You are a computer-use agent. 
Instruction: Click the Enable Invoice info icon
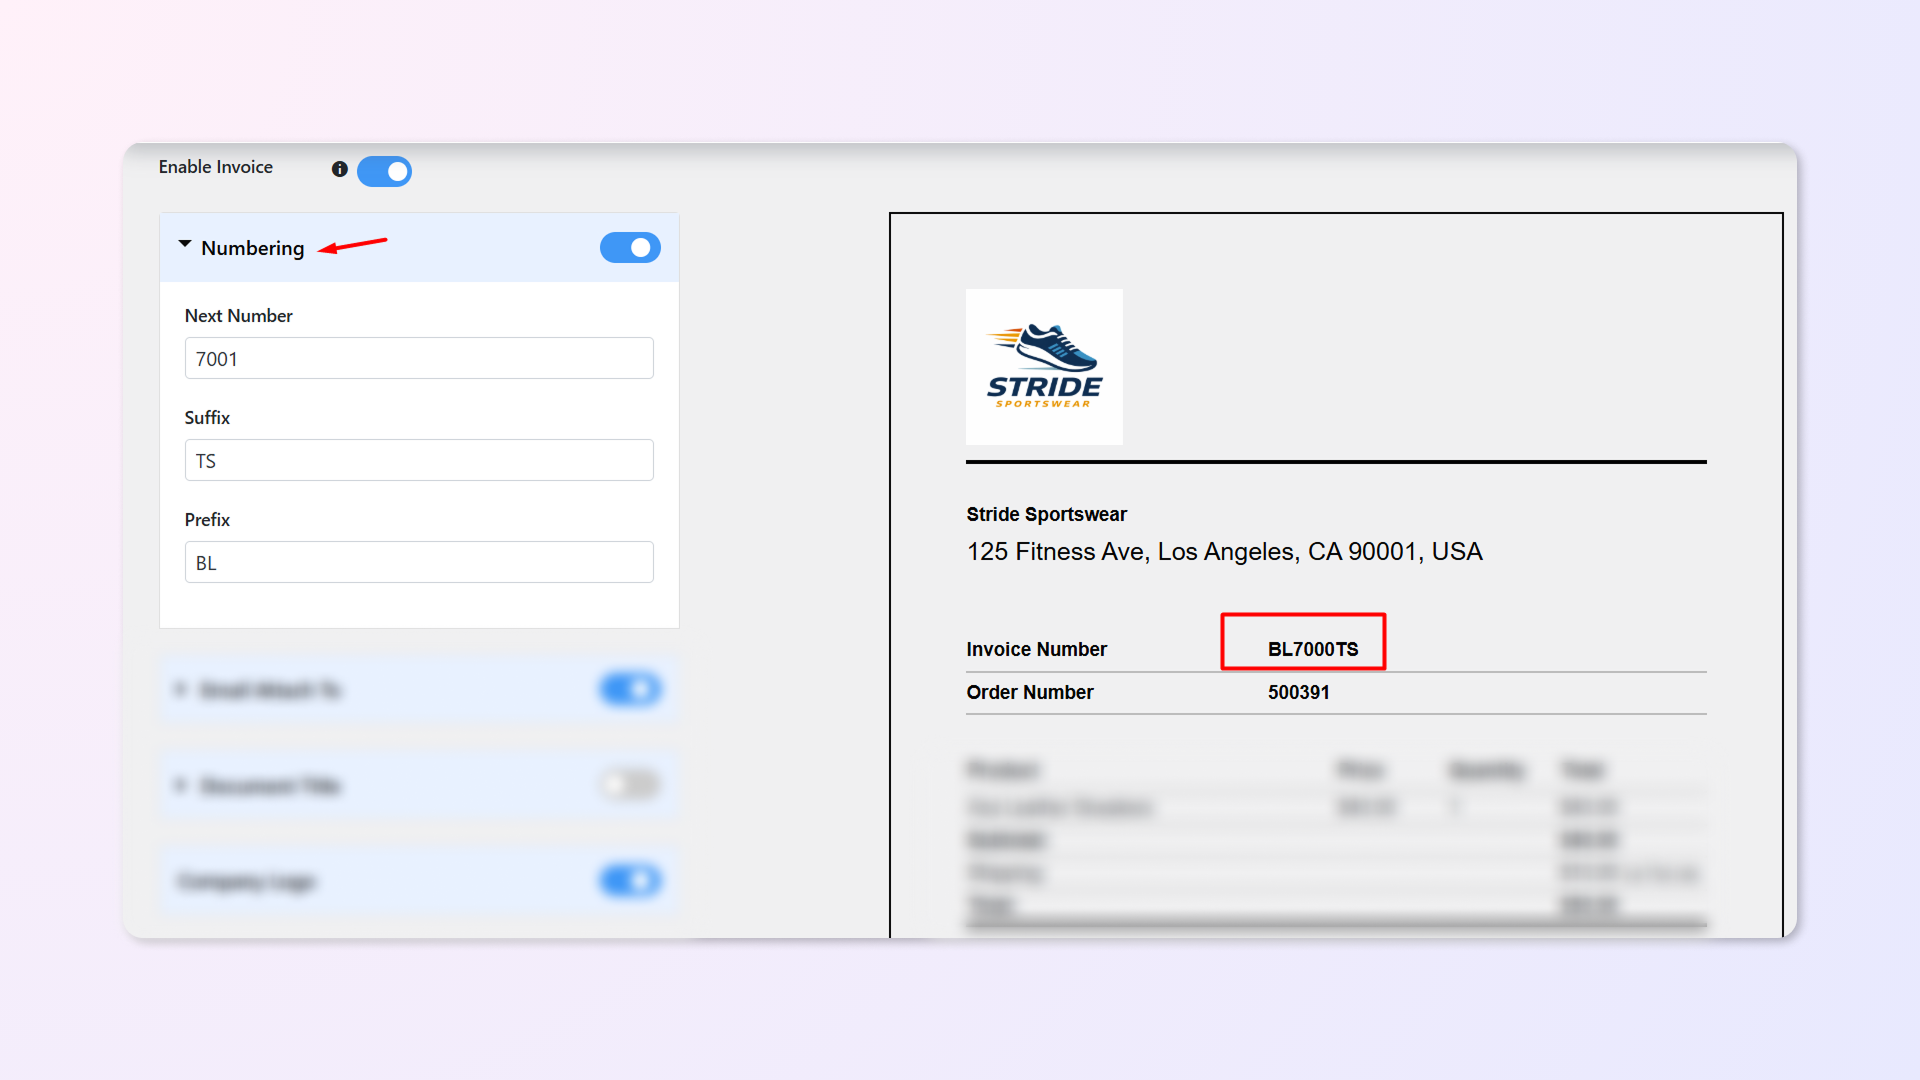click(x=340, y=169)
